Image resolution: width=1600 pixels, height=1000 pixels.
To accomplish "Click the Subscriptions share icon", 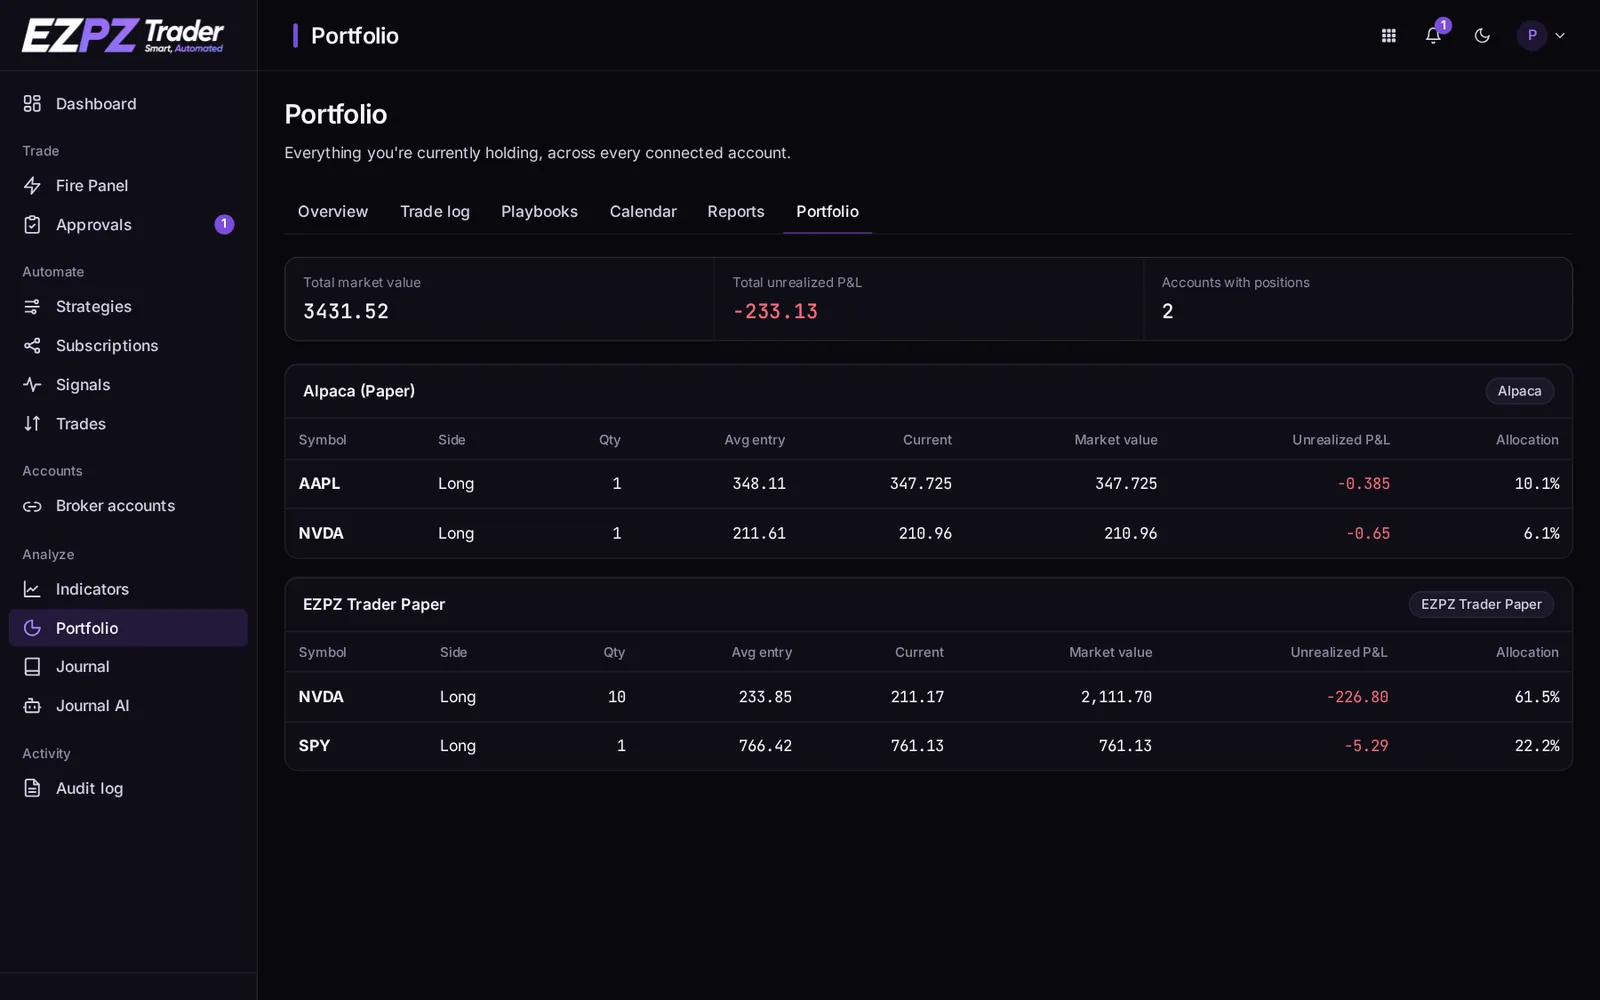I will tap(32, 346).
